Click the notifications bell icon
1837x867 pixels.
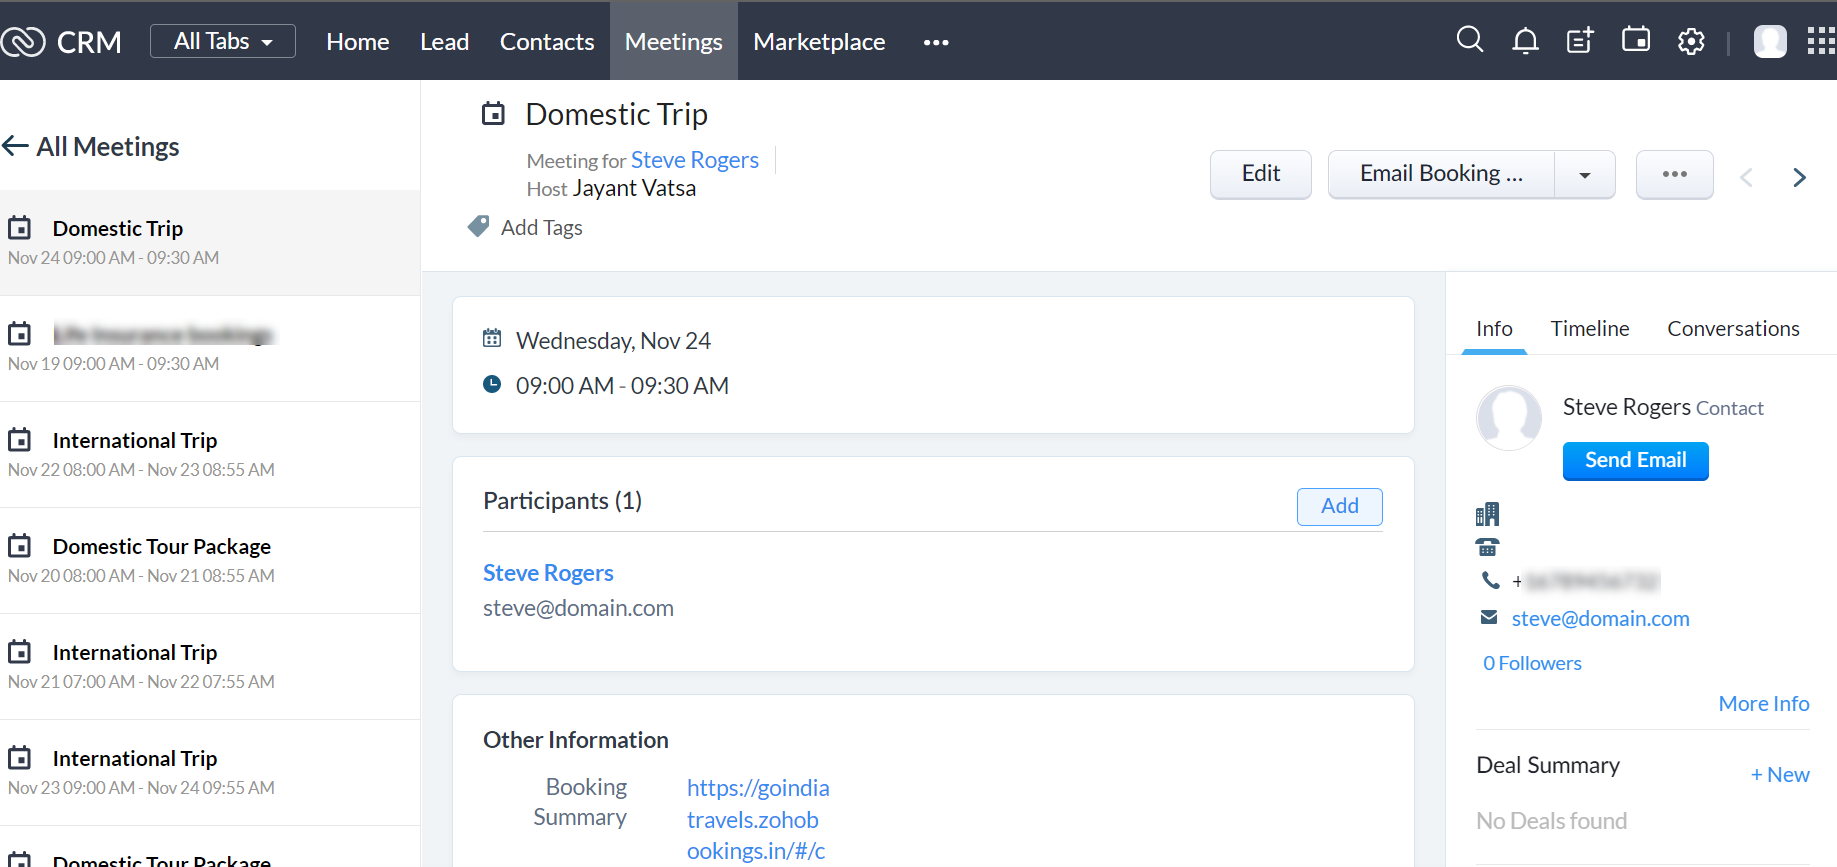tap(1525, 41)
